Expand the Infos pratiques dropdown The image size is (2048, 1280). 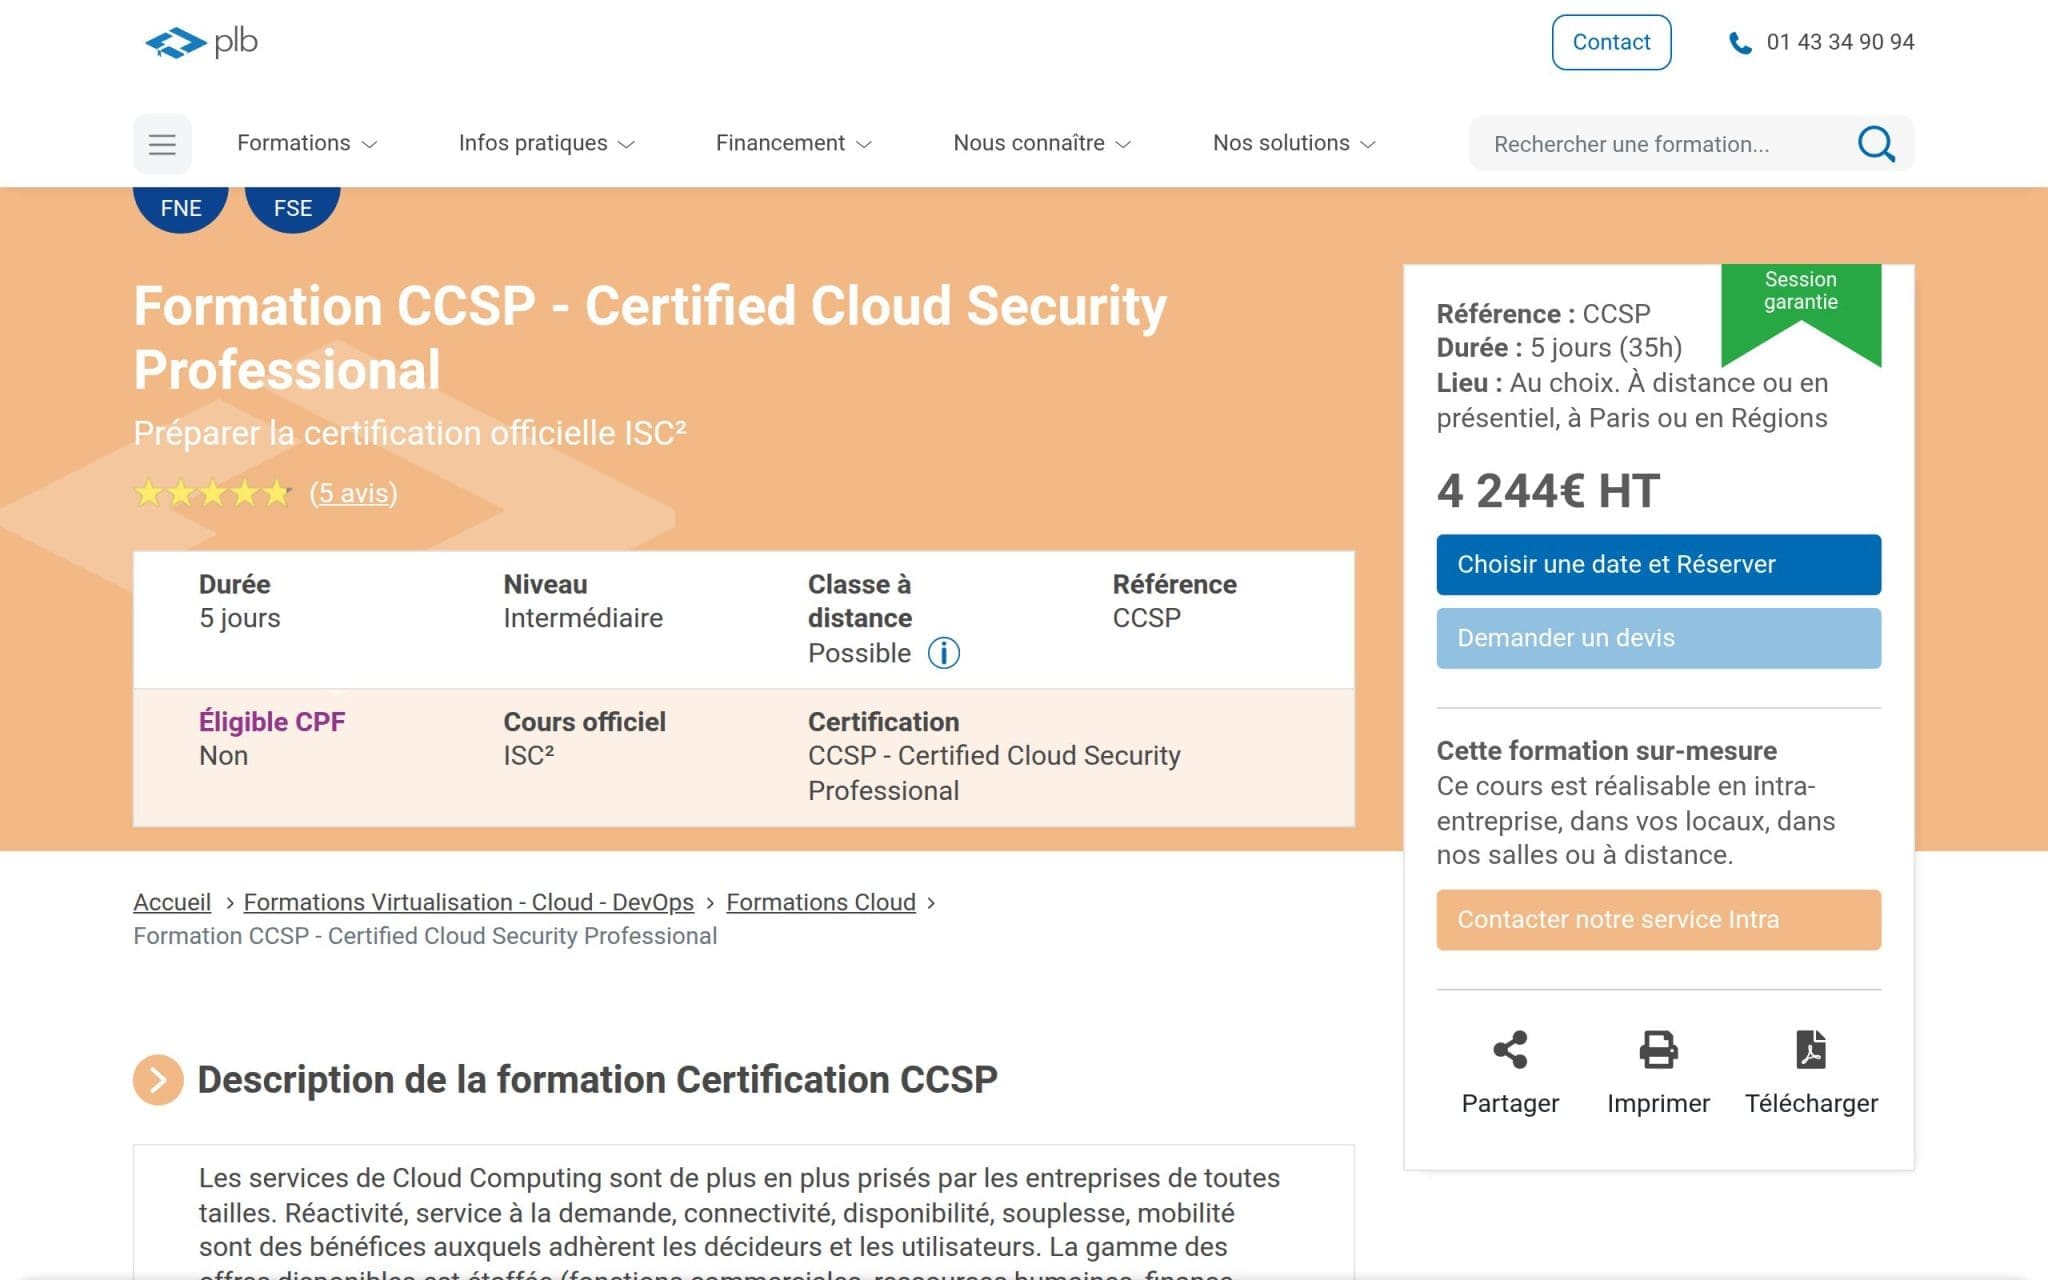click(546, 143)
